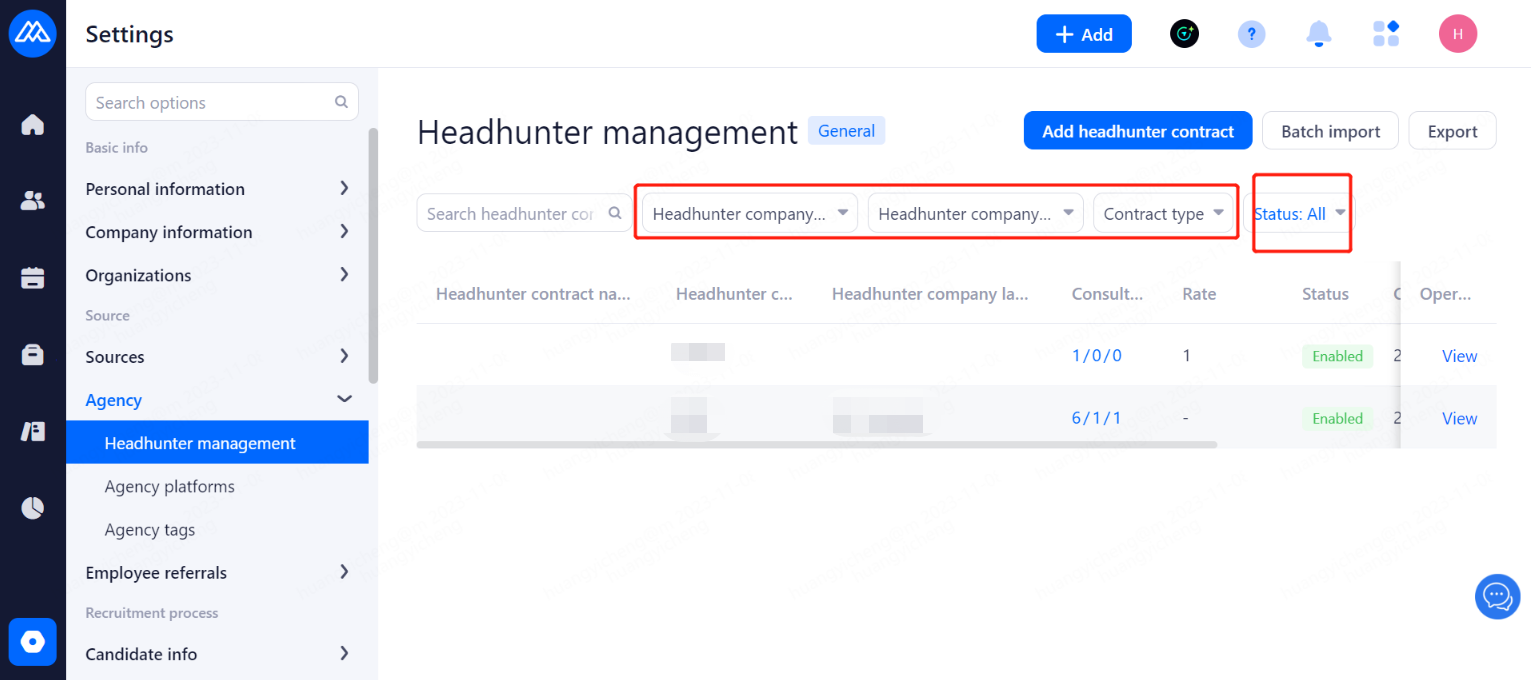Expand Organizations section
The image size is (1531, 680).
click(217, 275)
